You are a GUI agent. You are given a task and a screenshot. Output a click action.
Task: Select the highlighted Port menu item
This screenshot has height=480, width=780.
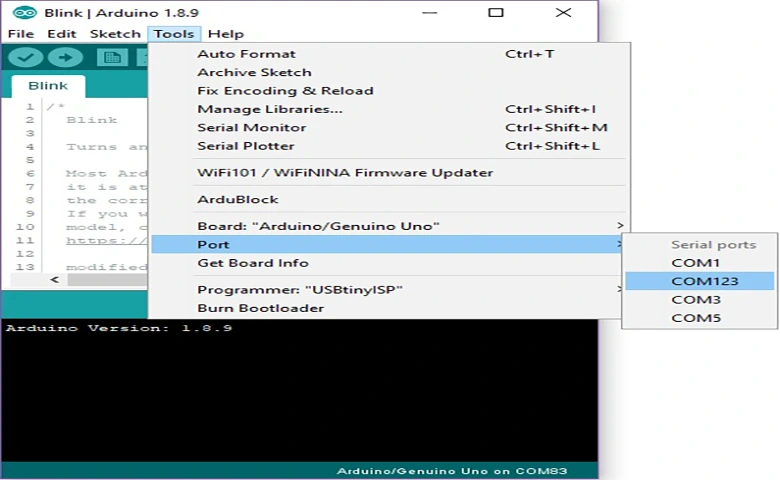point(387,245)
